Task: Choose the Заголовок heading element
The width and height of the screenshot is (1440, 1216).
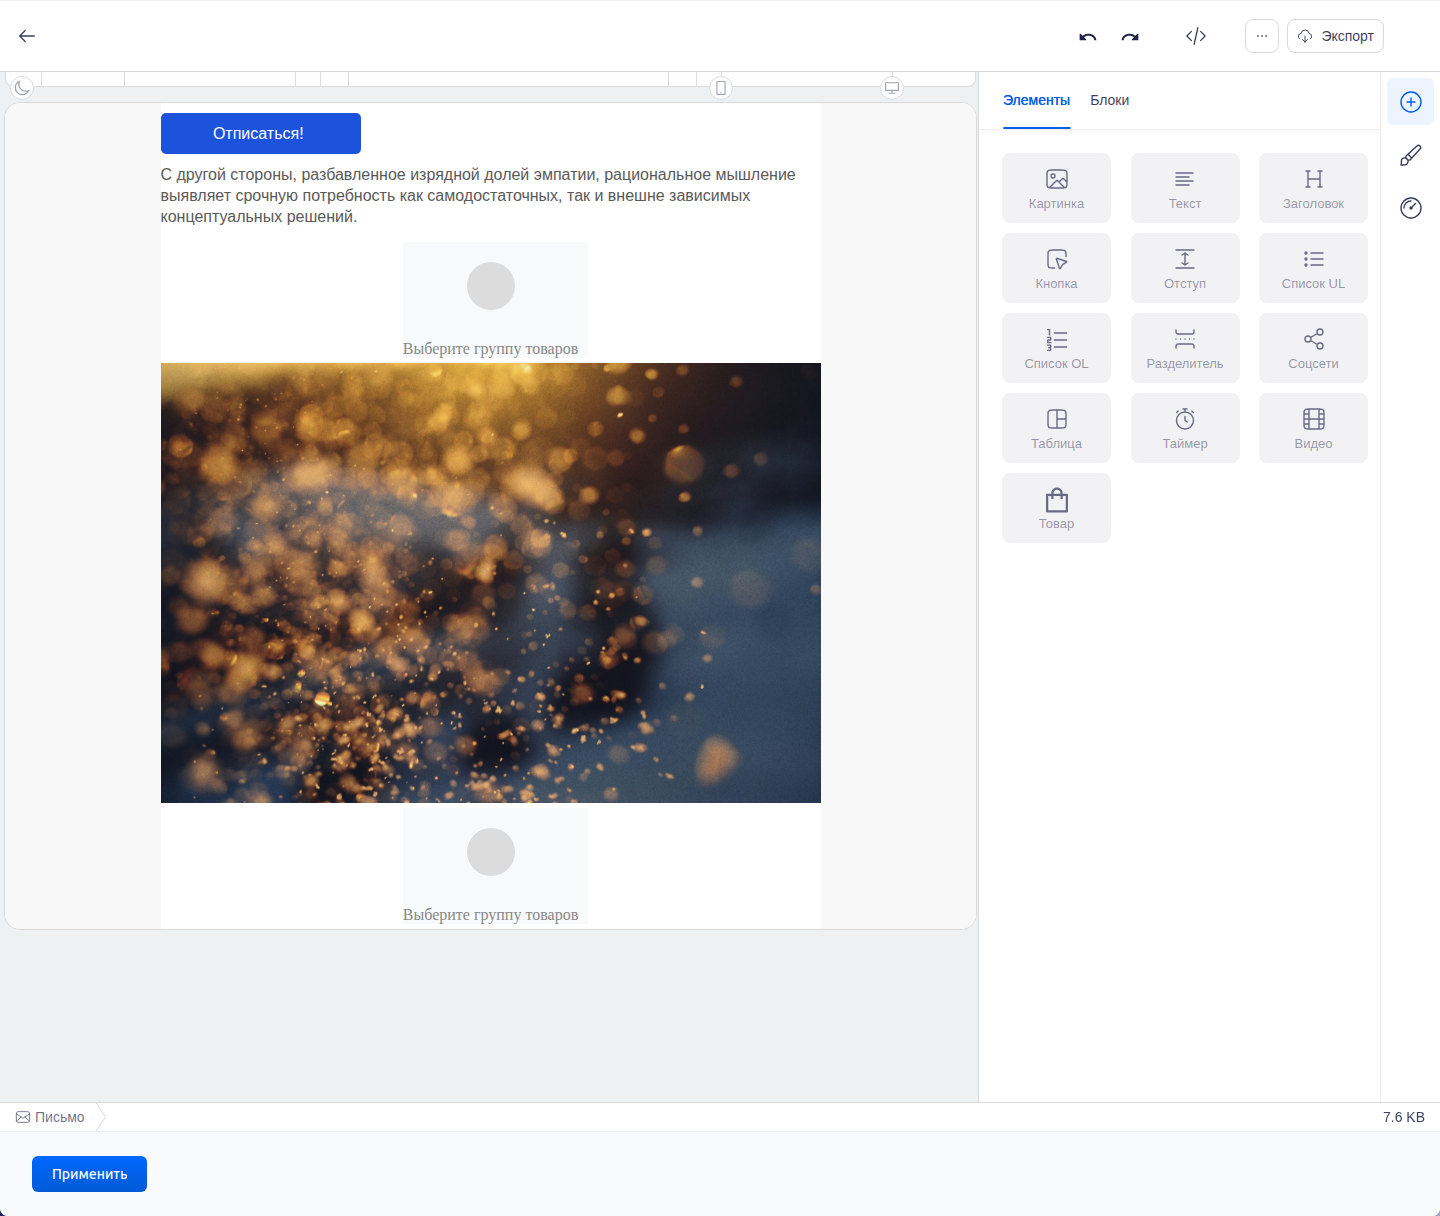Action: pos(1313,188)
